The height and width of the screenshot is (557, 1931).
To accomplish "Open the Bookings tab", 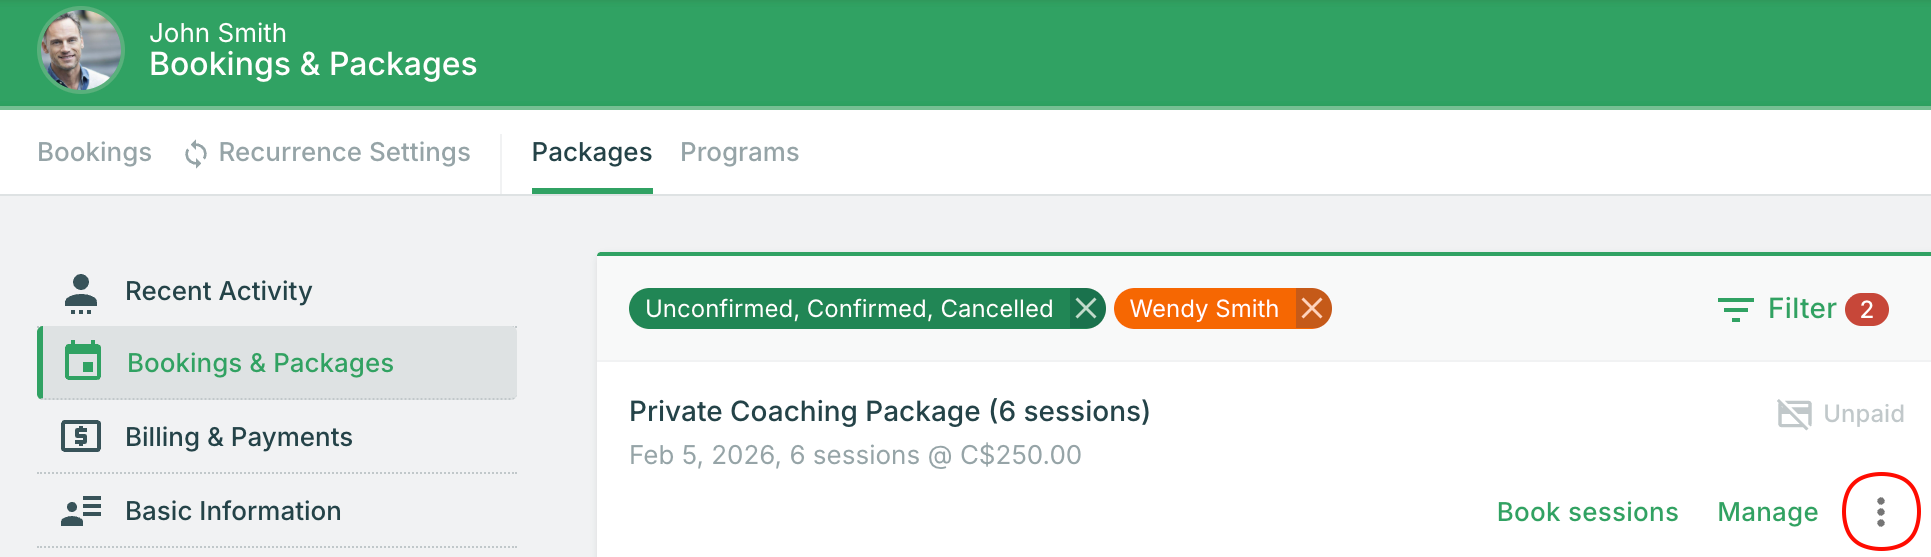I will pyautogui.click(x=94, y=152).
